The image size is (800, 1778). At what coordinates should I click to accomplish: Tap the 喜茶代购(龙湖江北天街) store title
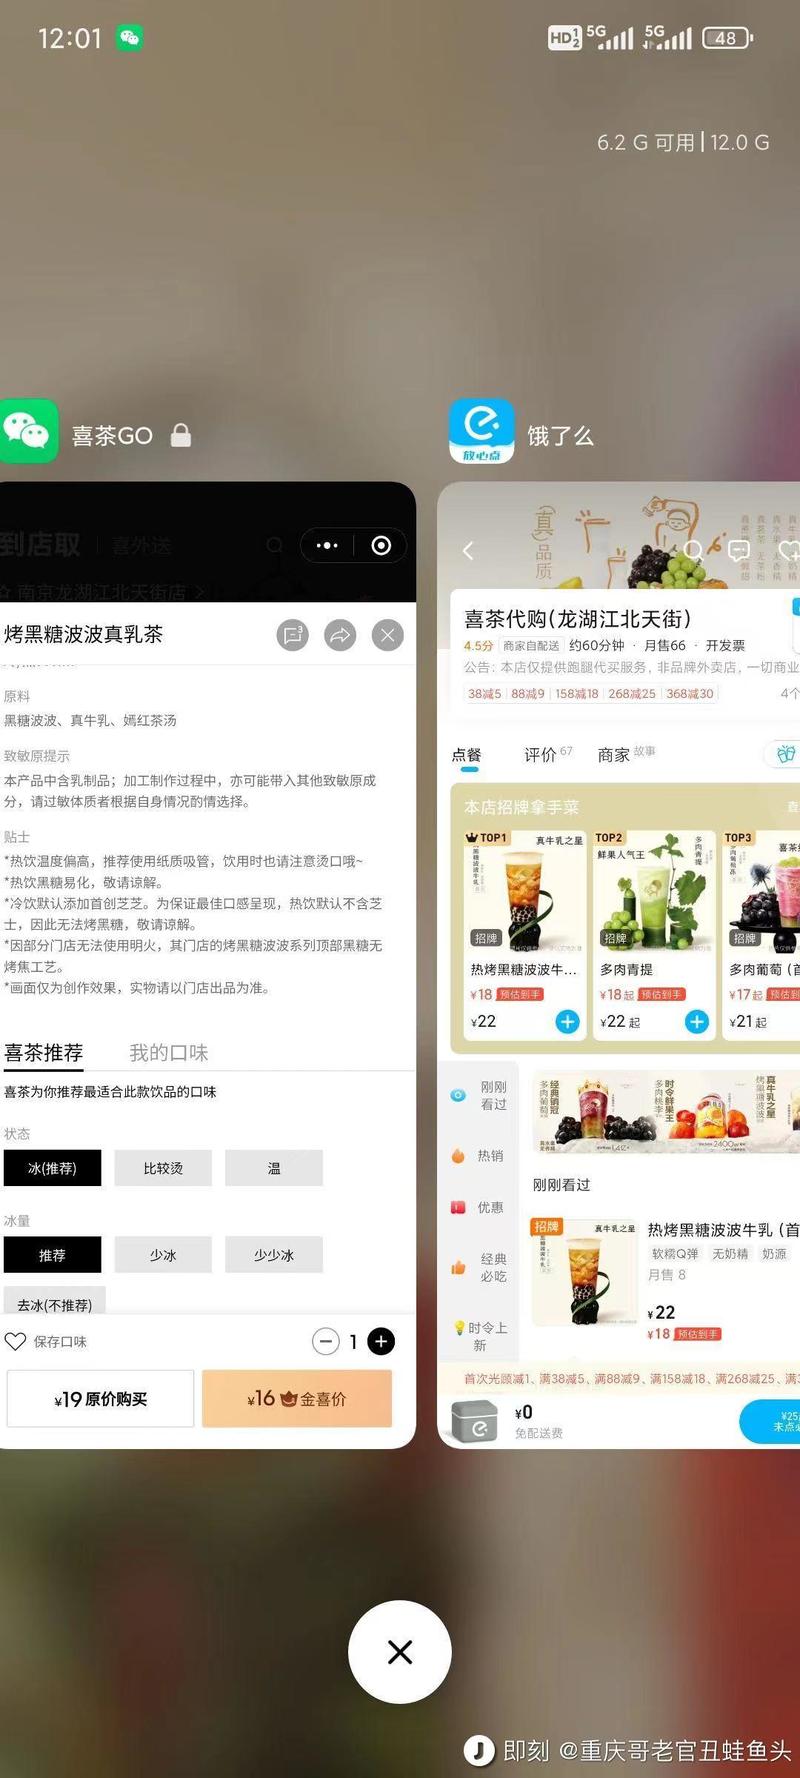[x=578, y=619]
